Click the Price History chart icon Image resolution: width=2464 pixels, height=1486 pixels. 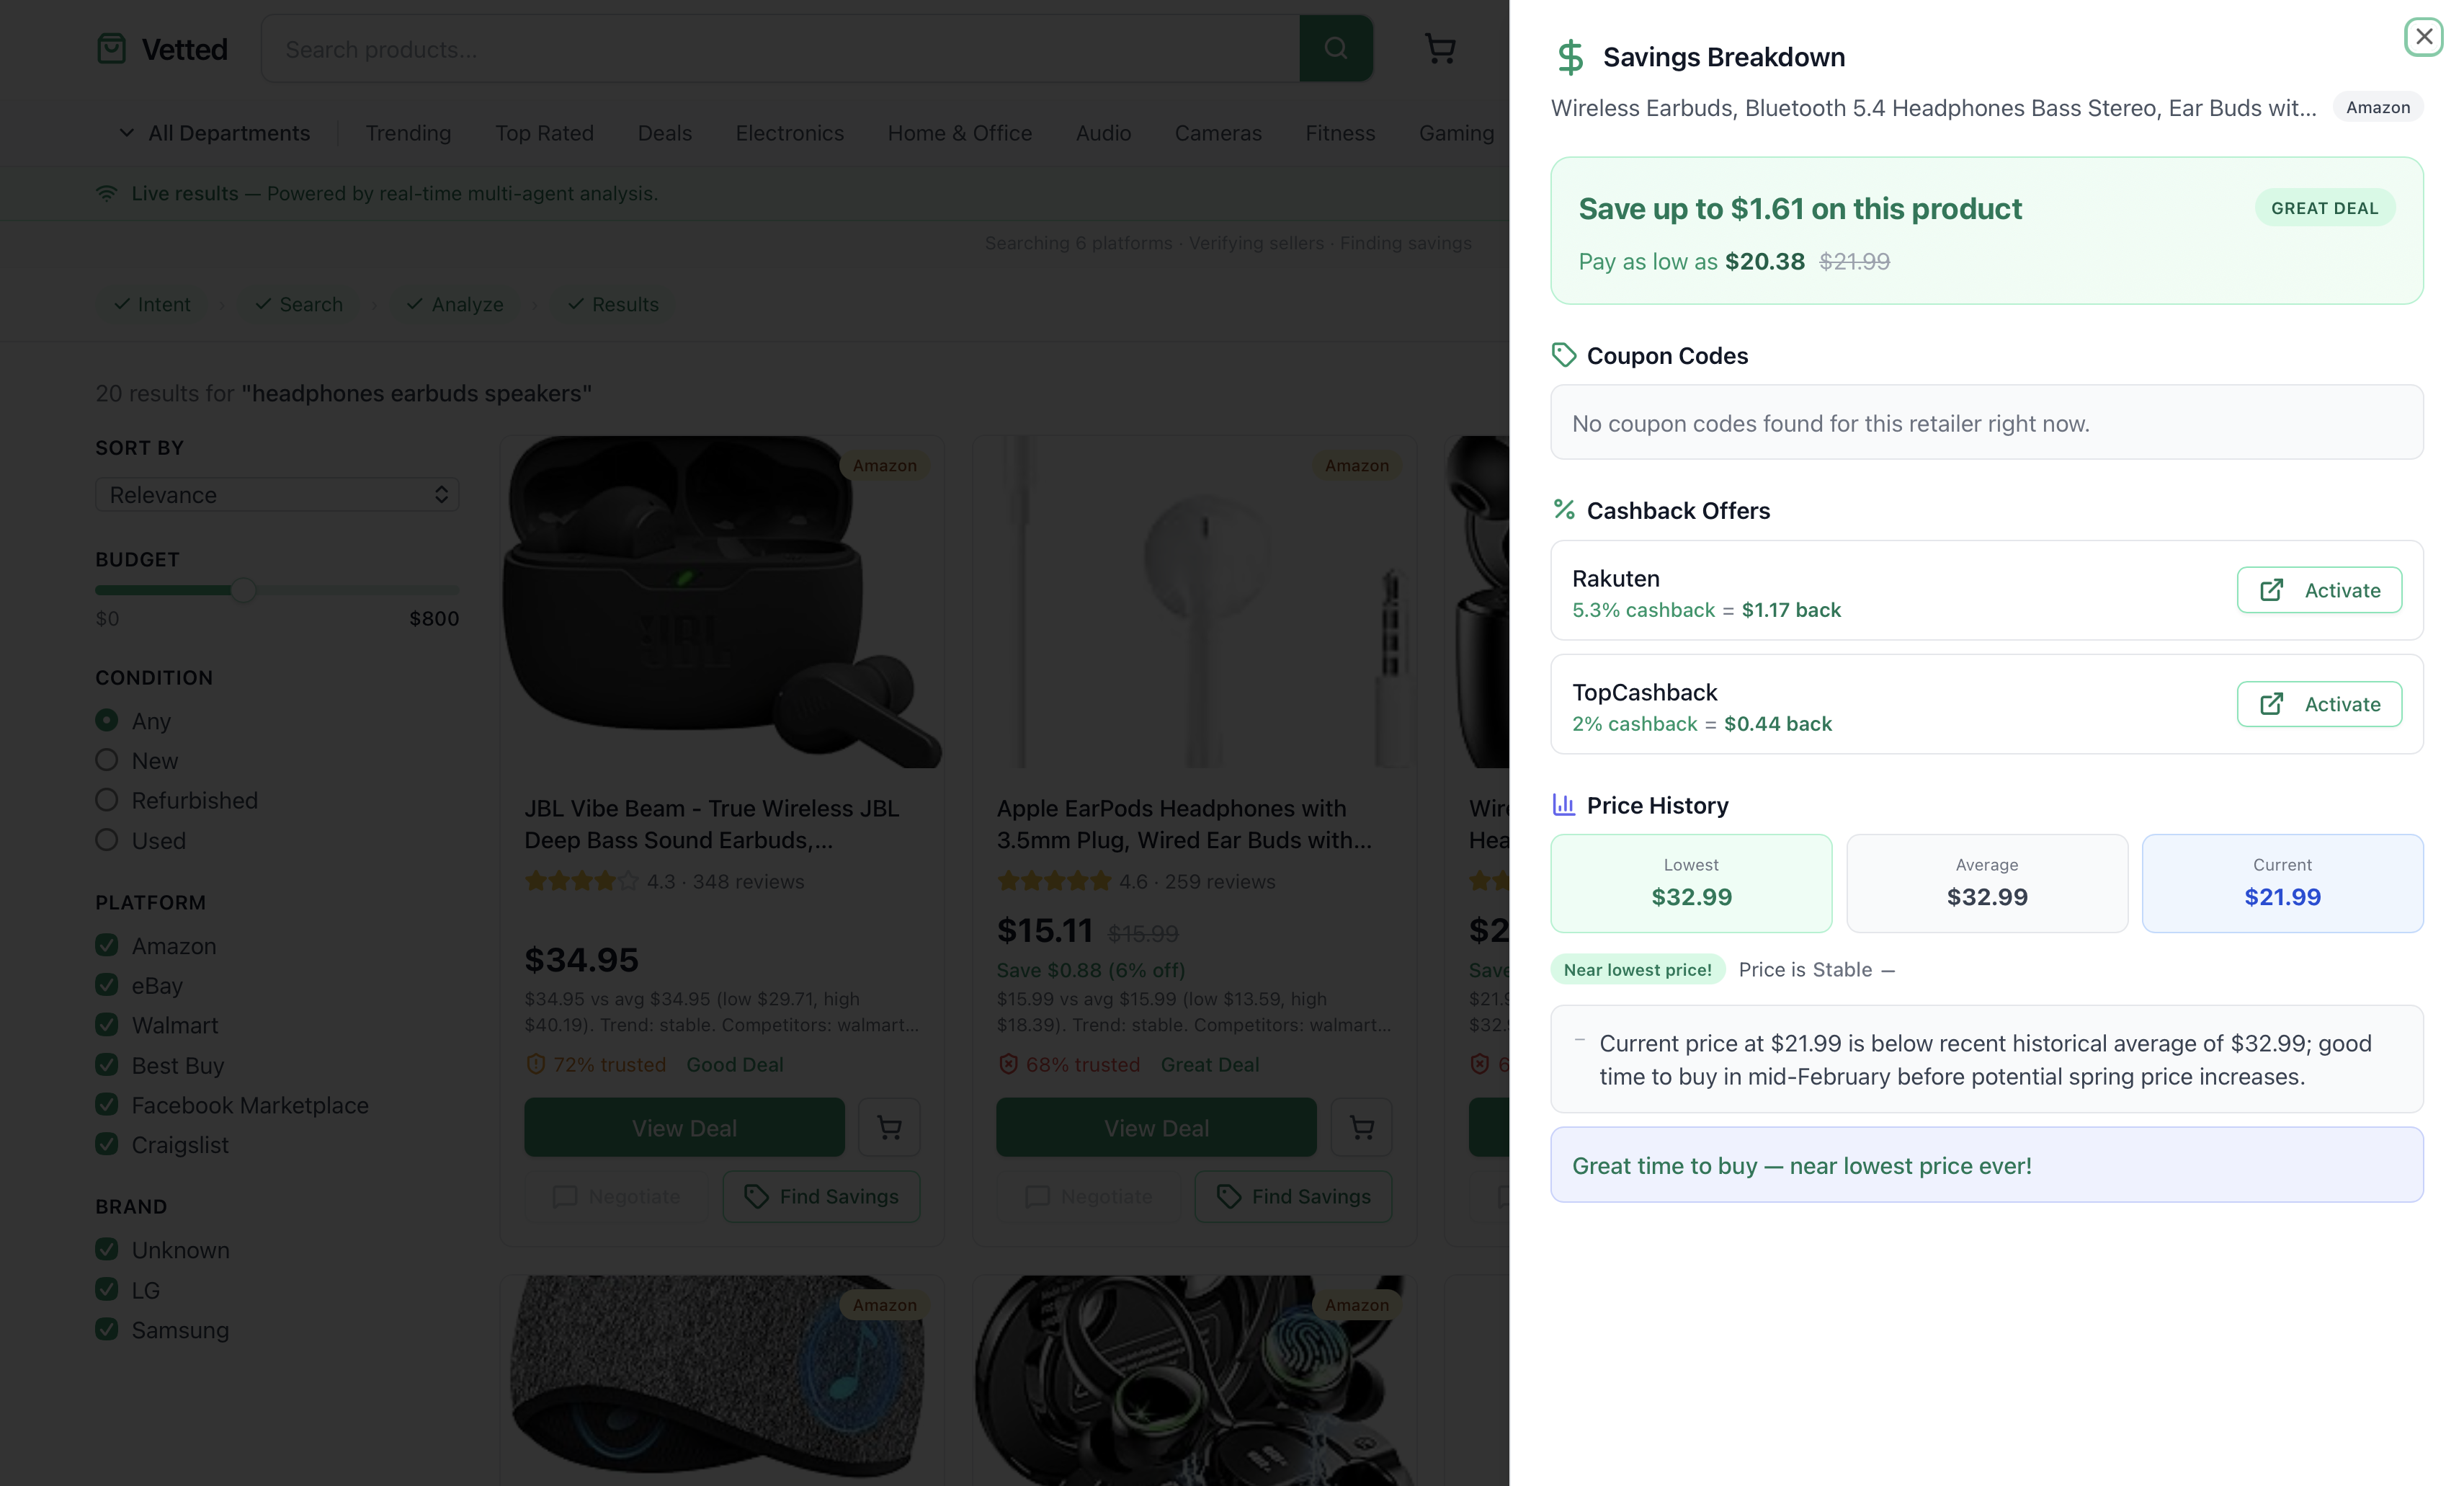1564,805
